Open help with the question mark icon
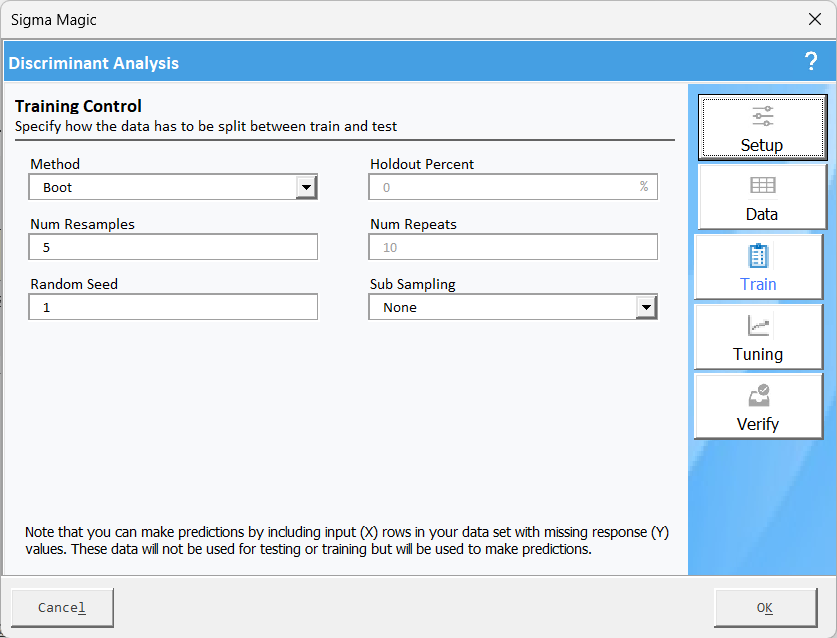Screen dimensions: 837x638 (x=811, y=62)
